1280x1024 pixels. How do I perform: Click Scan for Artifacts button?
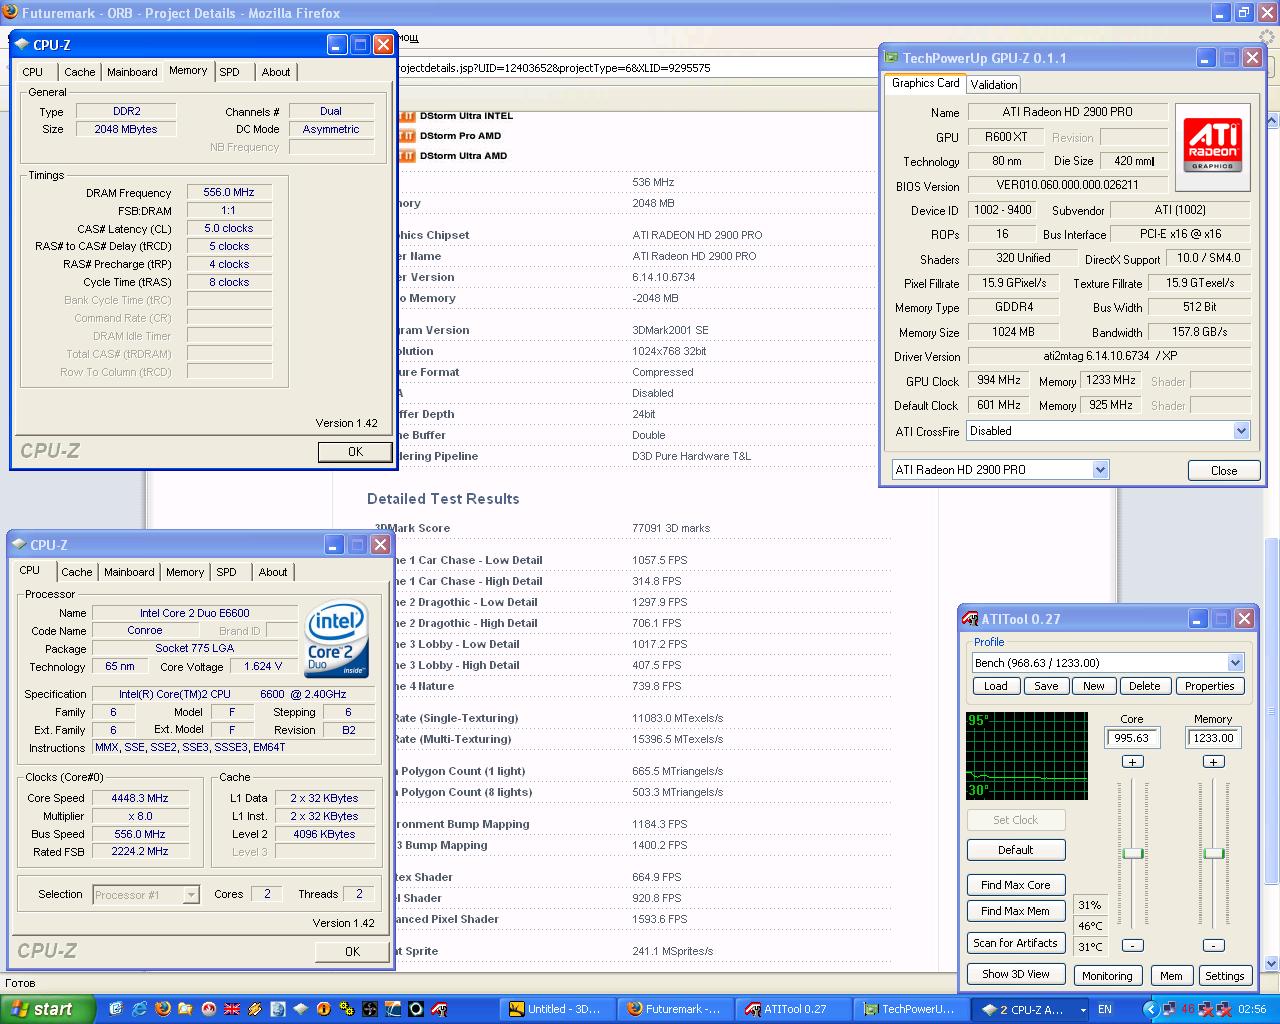tap(1015, 943)
